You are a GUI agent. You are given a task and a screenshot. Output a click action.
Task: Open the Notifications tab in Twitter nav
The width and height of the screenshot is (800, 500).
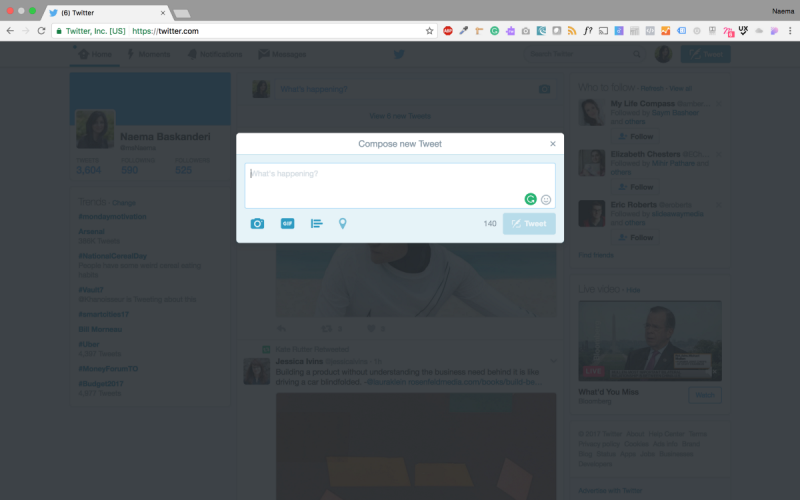[215, 54]
